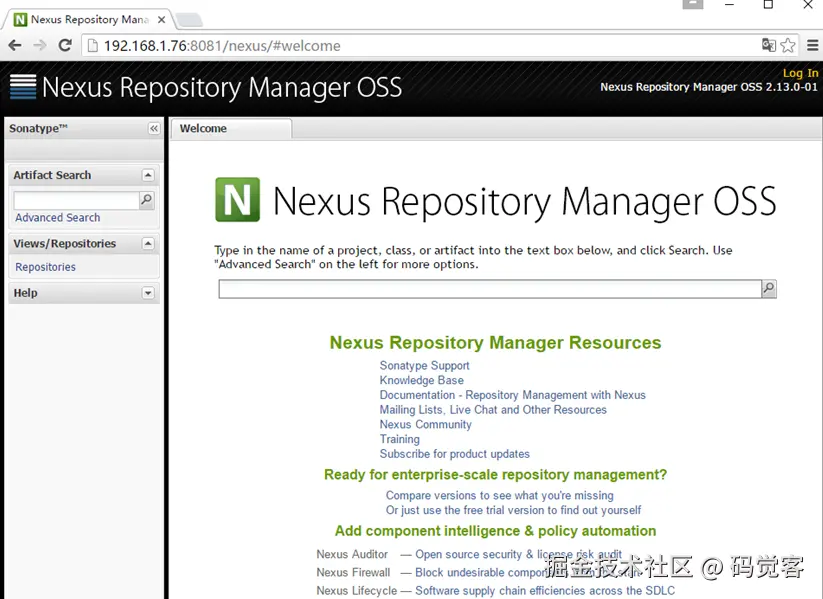Image resolution: width=823 pixels, height=599 pixels.
Task: Click the Nexus tab favicon
Action: [x=20, y=20]
